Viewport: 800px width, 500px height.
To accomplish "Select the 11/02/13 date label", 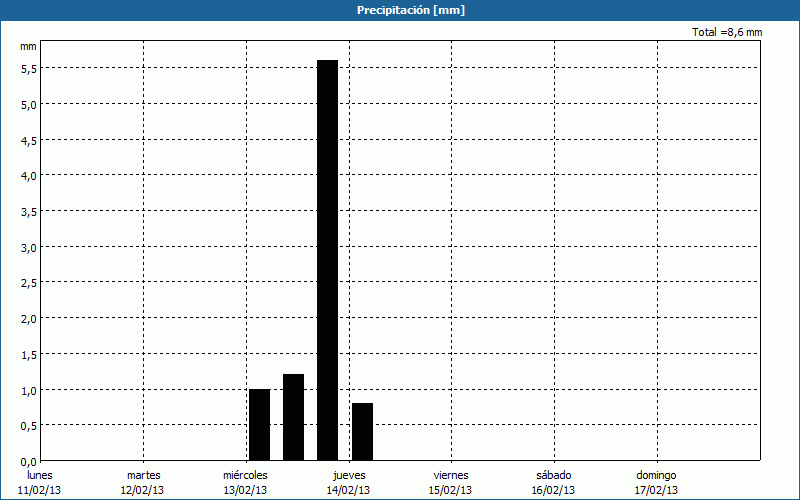I will click(x=40, y=490).
